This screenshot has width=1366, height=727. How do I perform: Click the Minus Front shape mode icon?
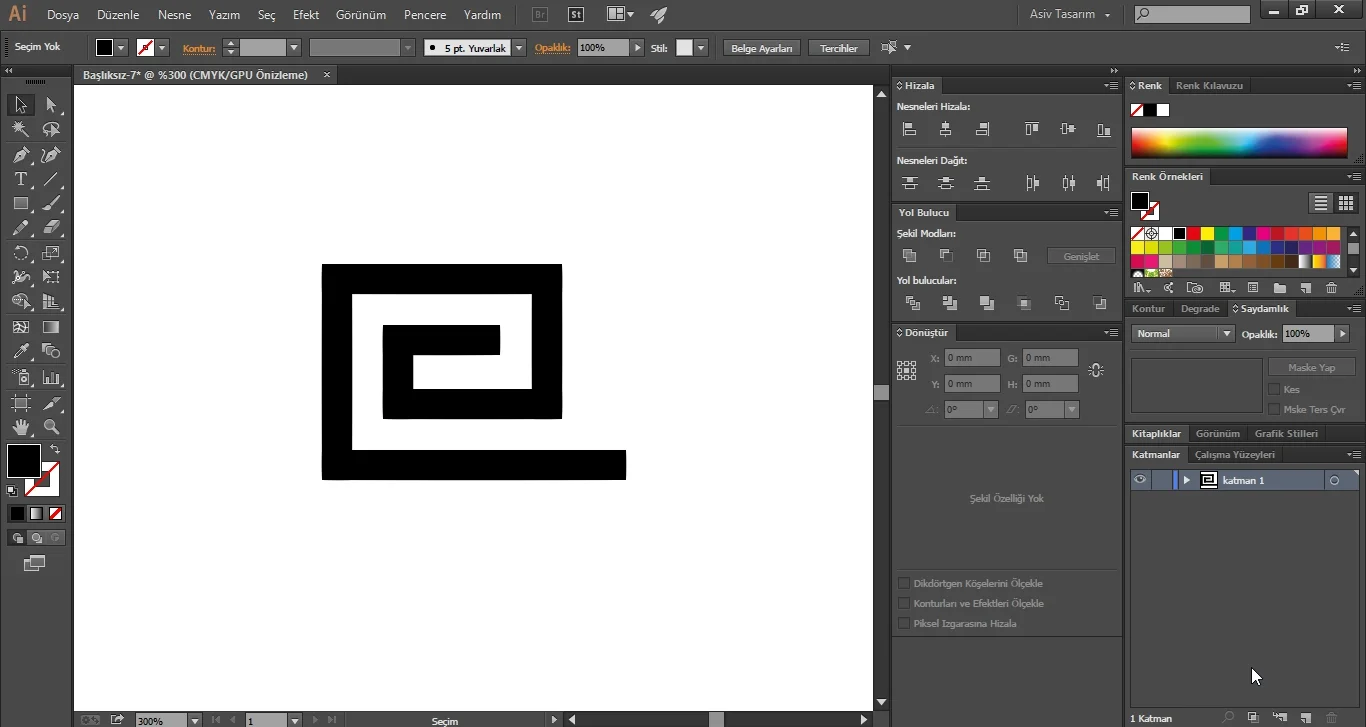click(x=946, y=256)
